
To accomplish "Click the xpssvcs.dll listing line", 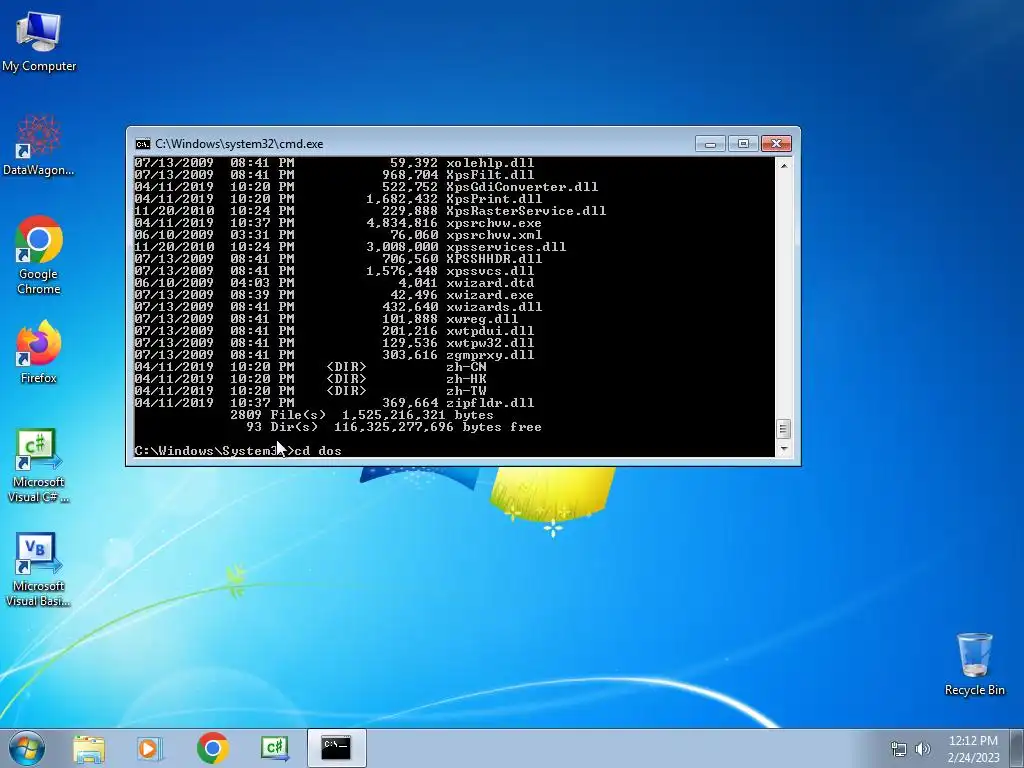I will (x=334, y=271).
